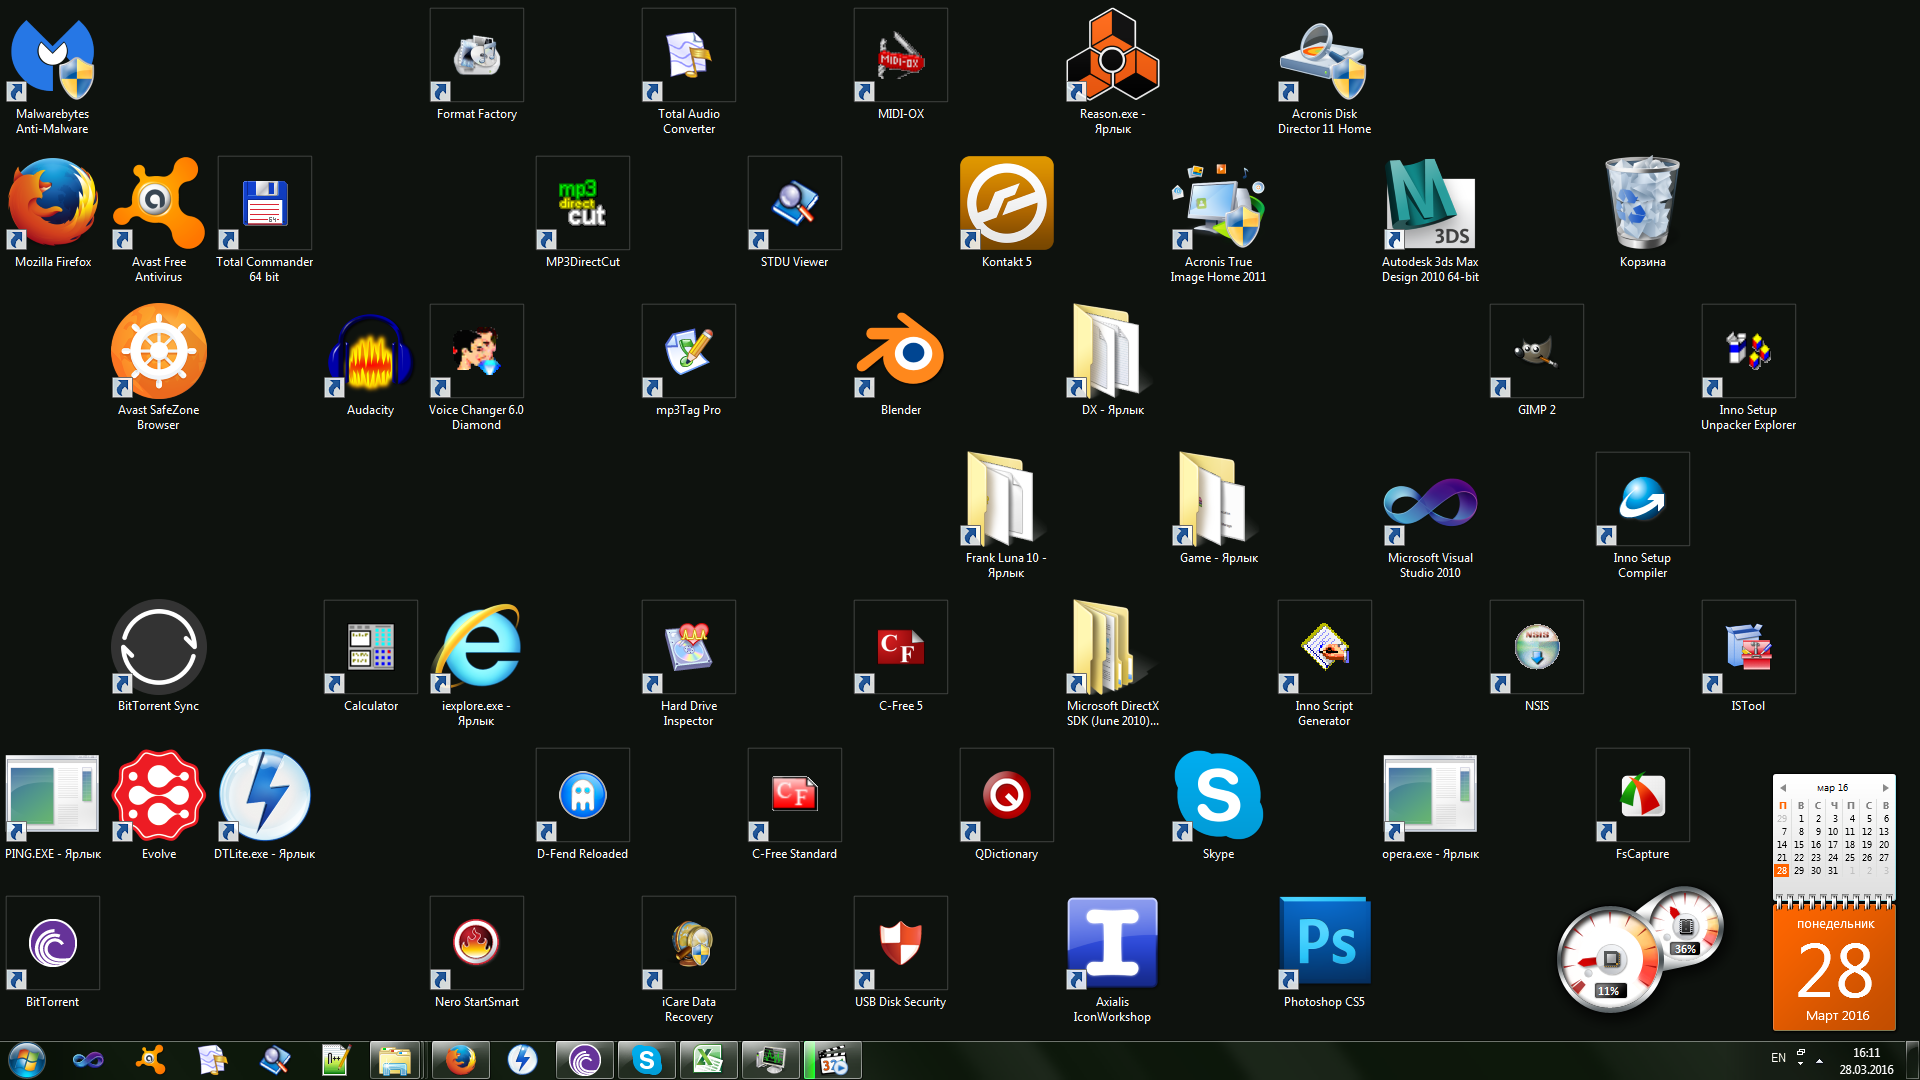This screenshot has height=1080, width=1920.
Task: Open the PING.EXE shortcut
Action: point(53,796)
